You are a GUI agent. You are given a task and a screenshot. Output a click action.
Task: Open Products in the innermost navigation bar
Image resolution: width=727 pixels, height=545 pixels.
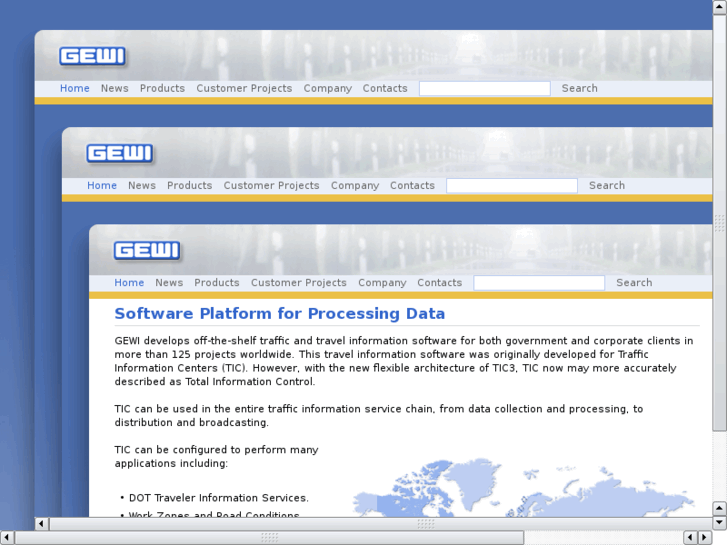click(x=217, y=282)
